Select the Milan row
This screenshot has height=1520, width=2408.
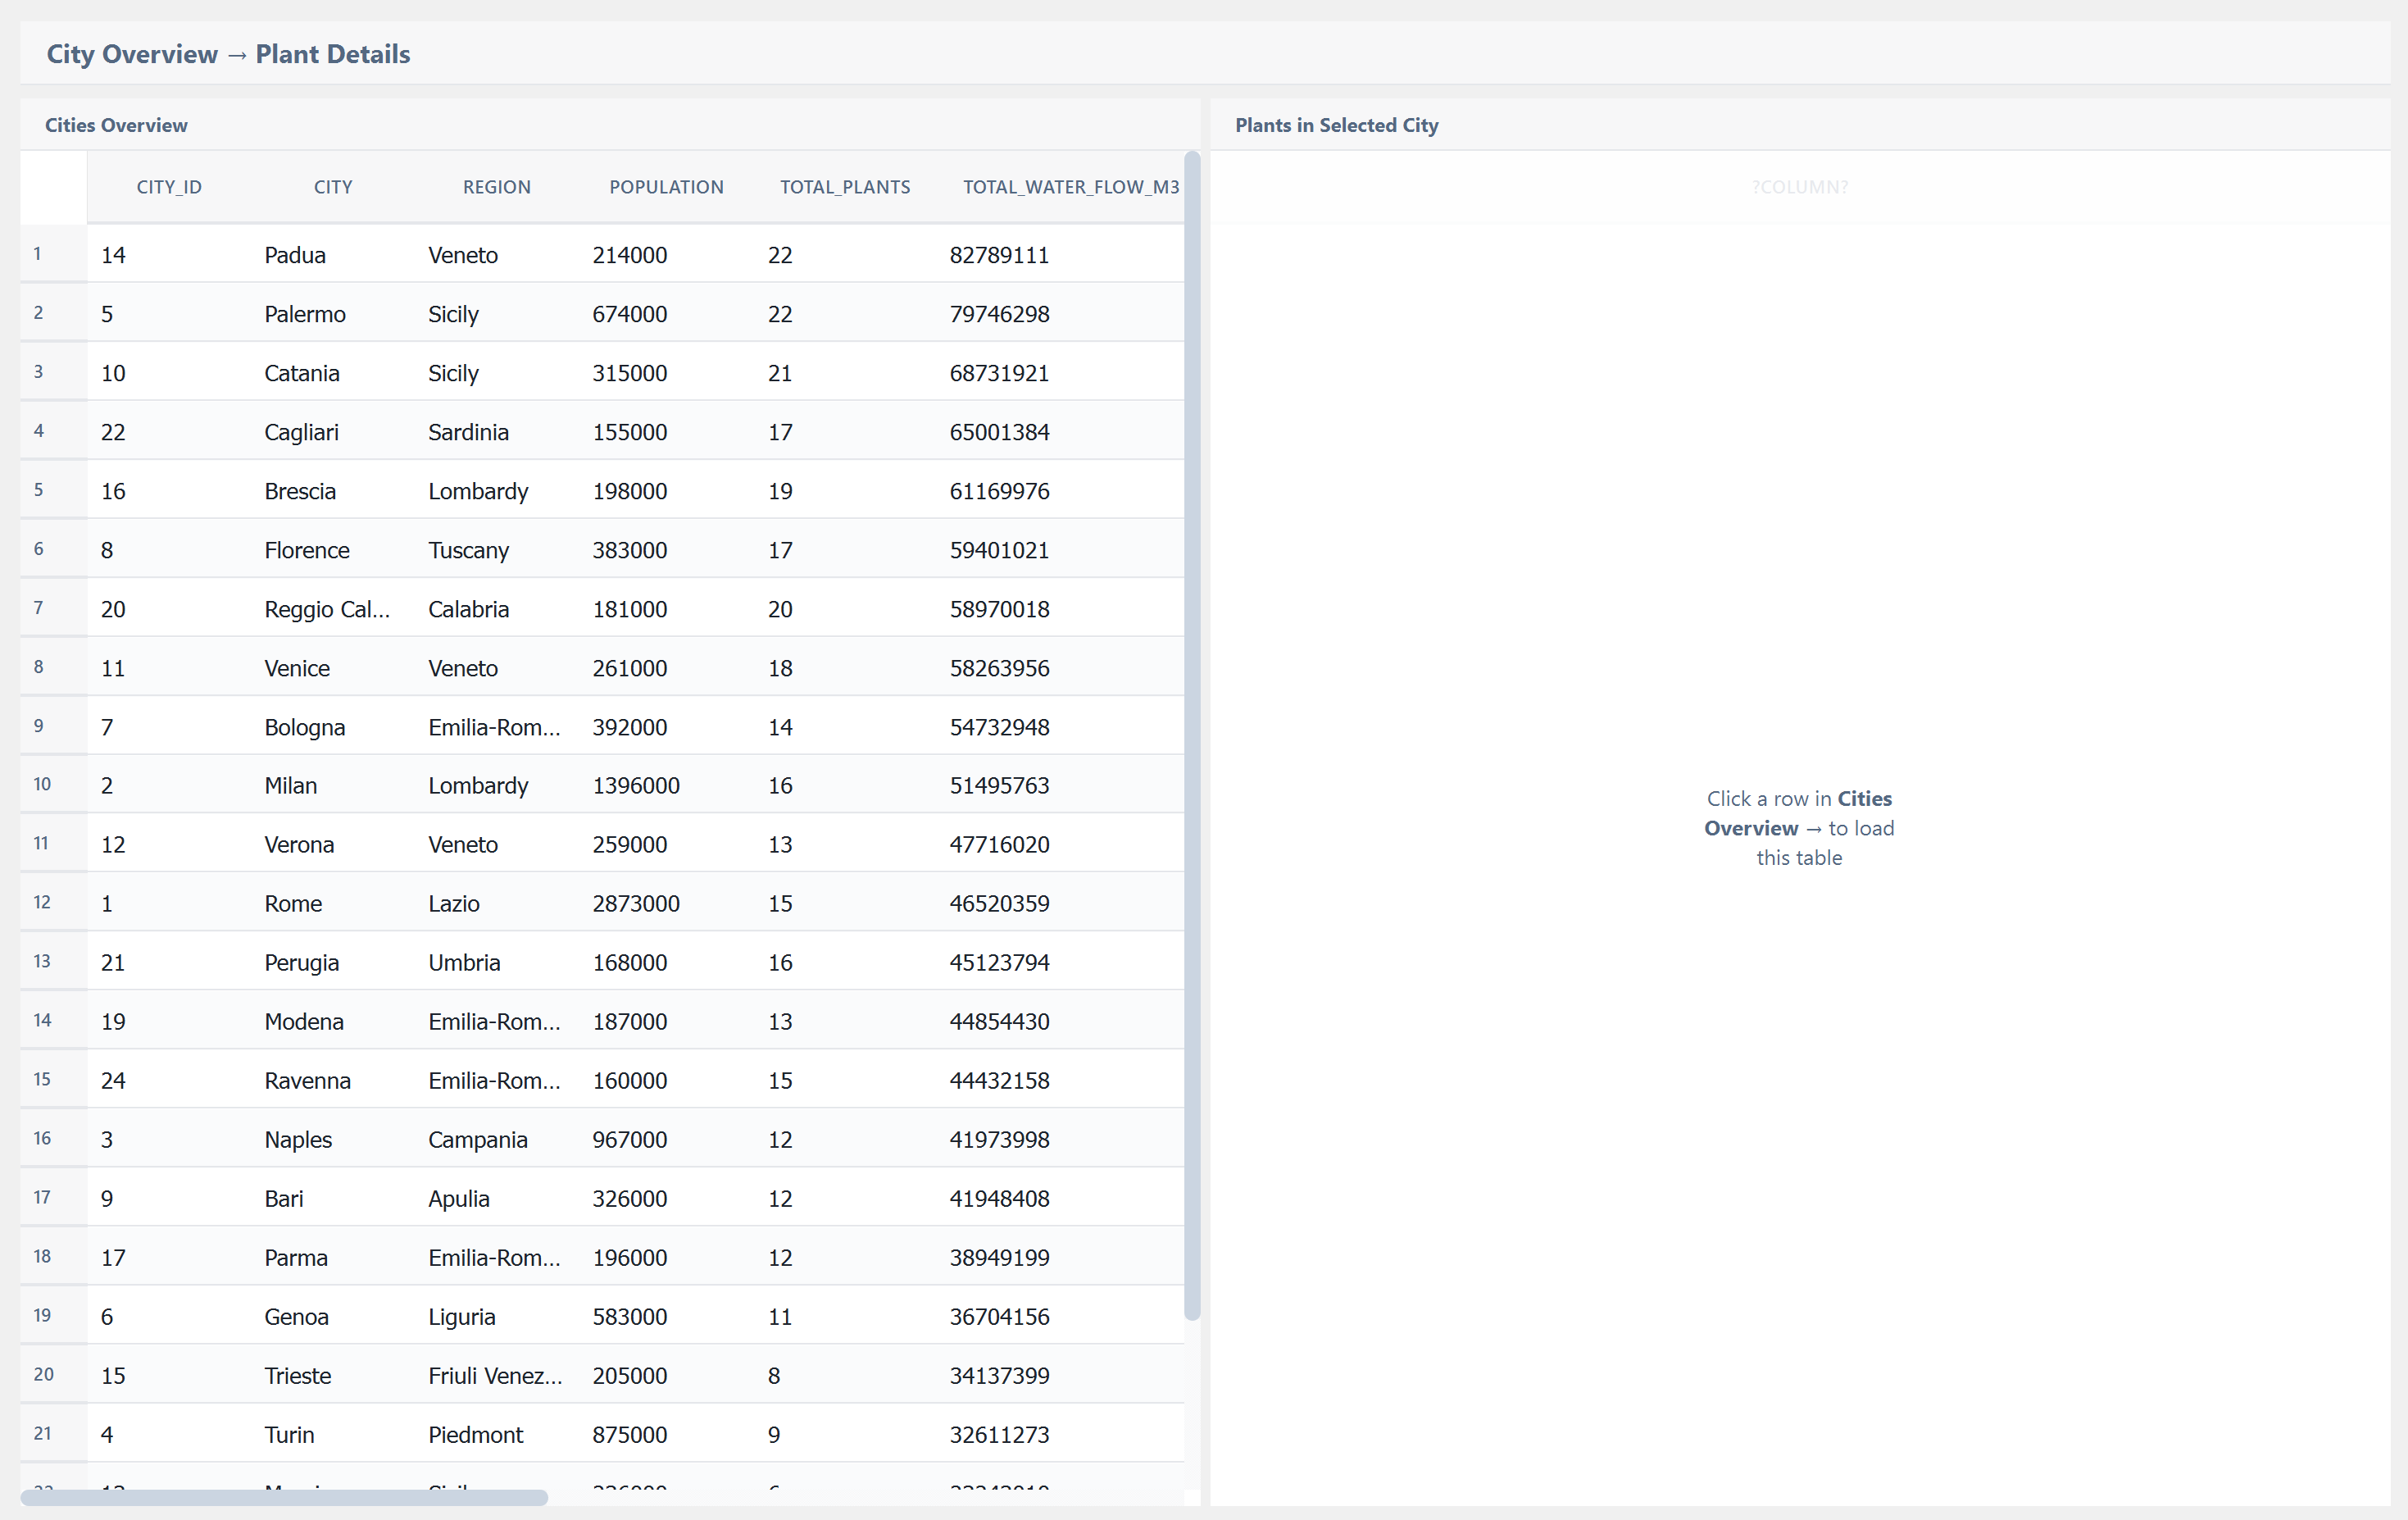click(x=290, y=786)
